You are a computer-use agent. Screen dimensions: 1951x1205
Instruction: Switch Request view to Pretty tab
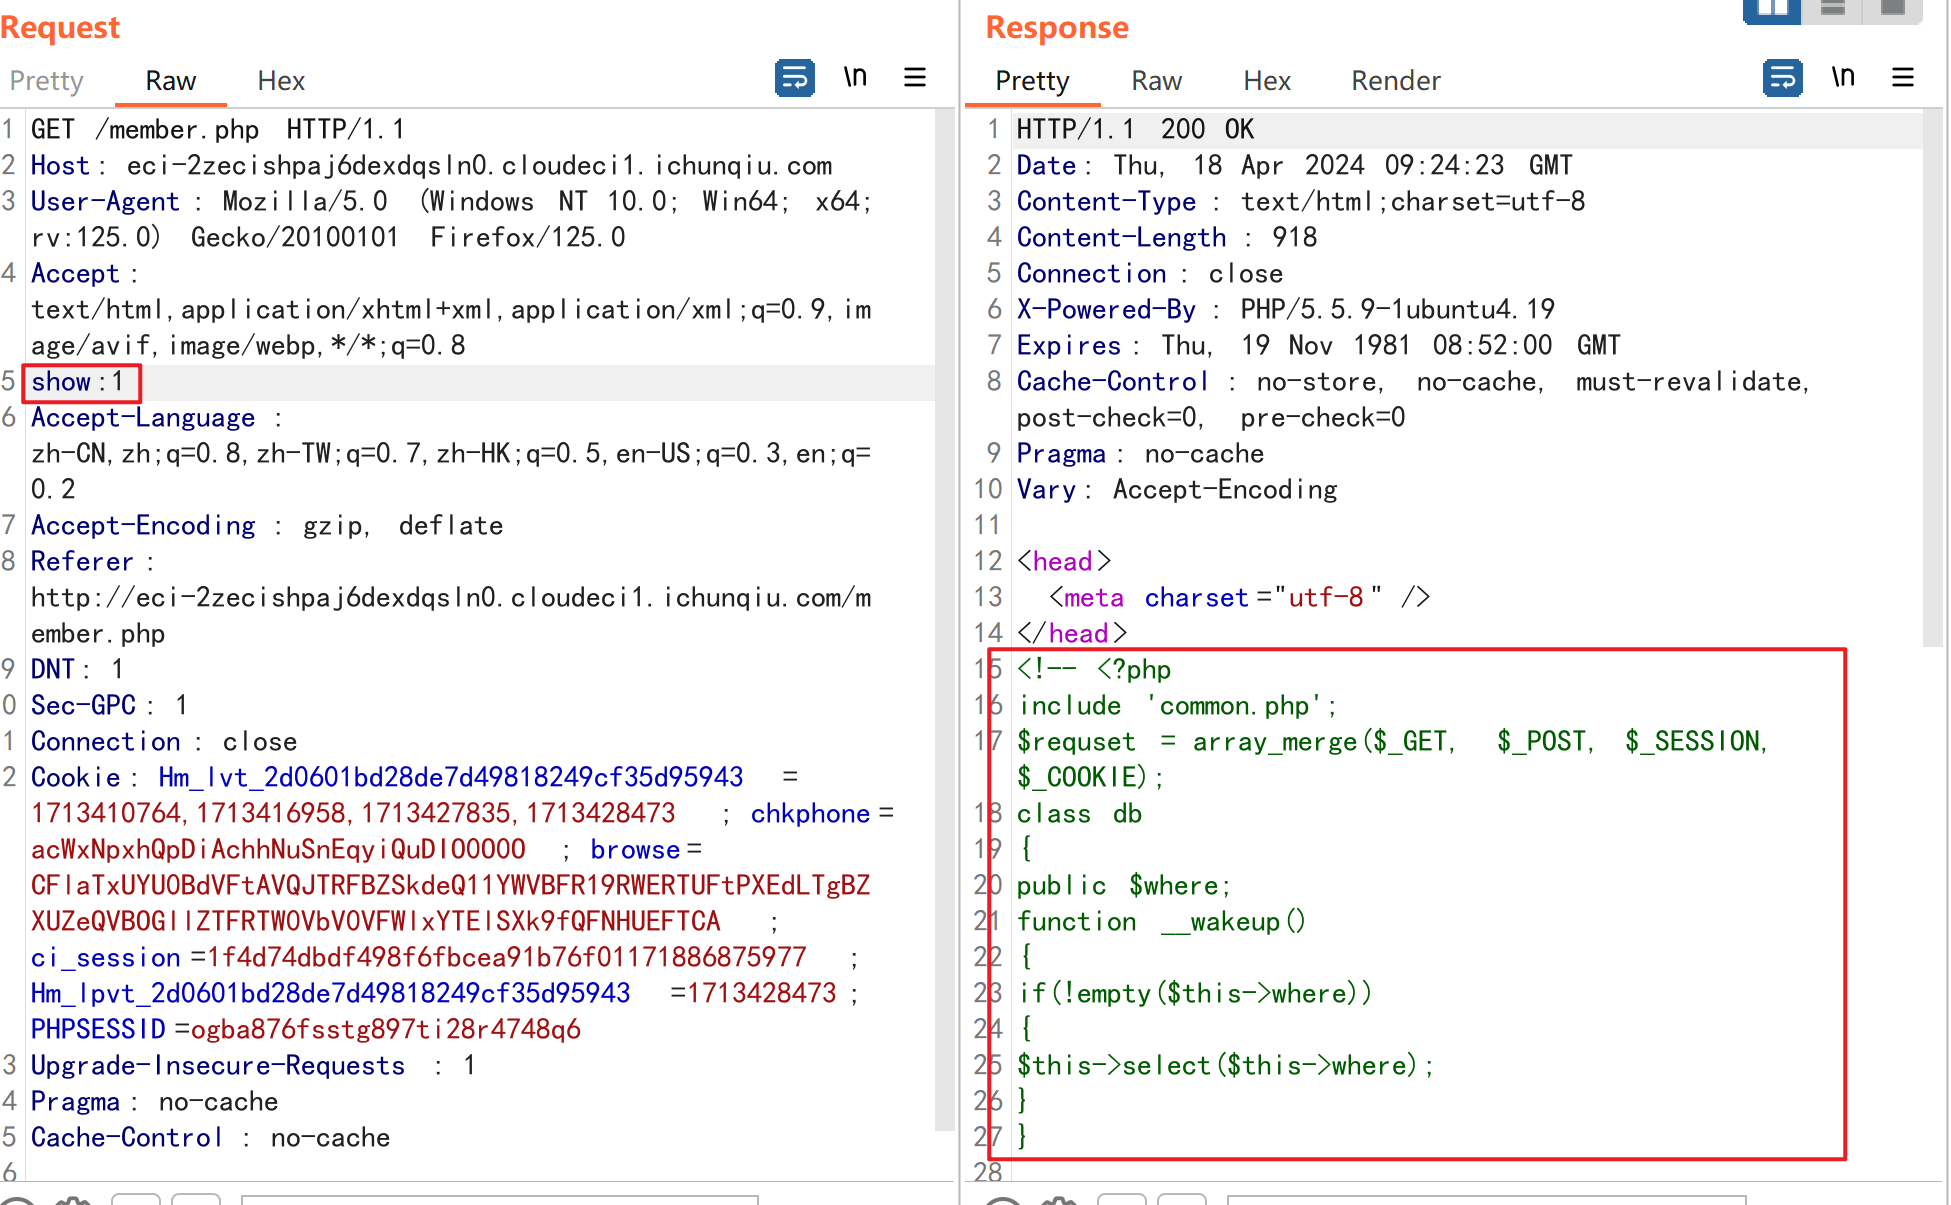pyautogui.click(x=46, y=81)
